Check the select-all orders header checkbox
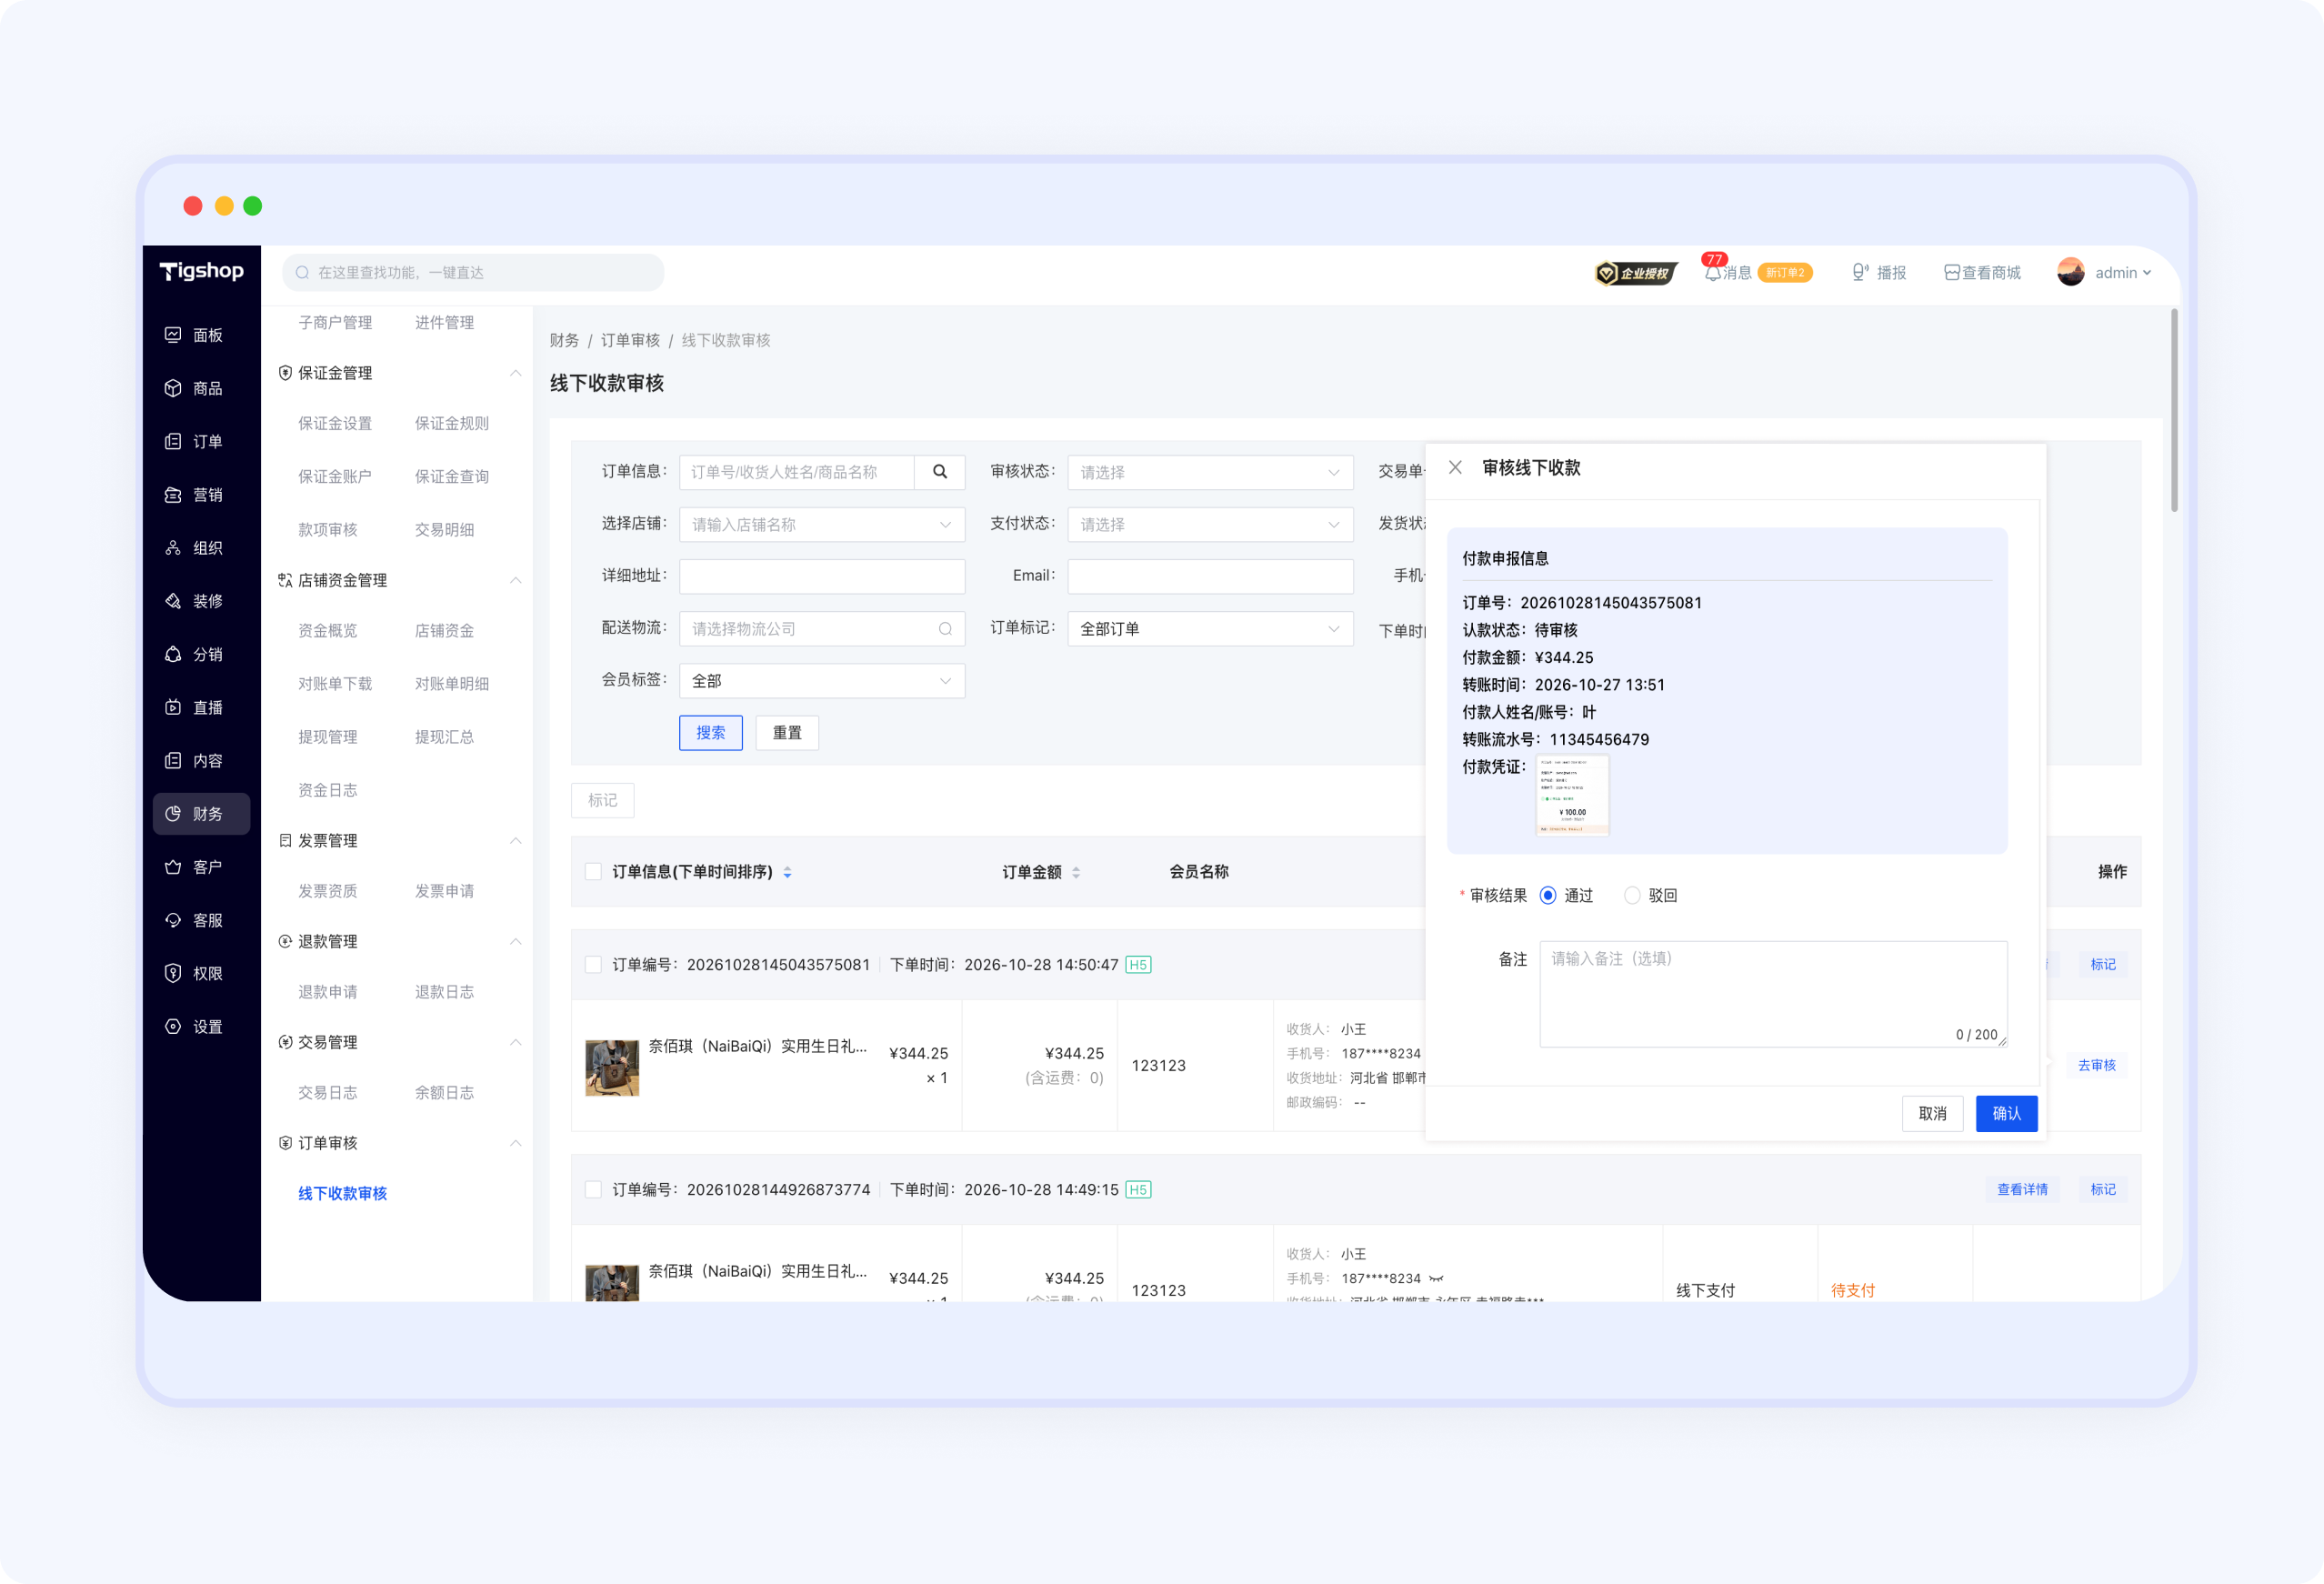This screenshot has width=2324, height=1584. 593,871
